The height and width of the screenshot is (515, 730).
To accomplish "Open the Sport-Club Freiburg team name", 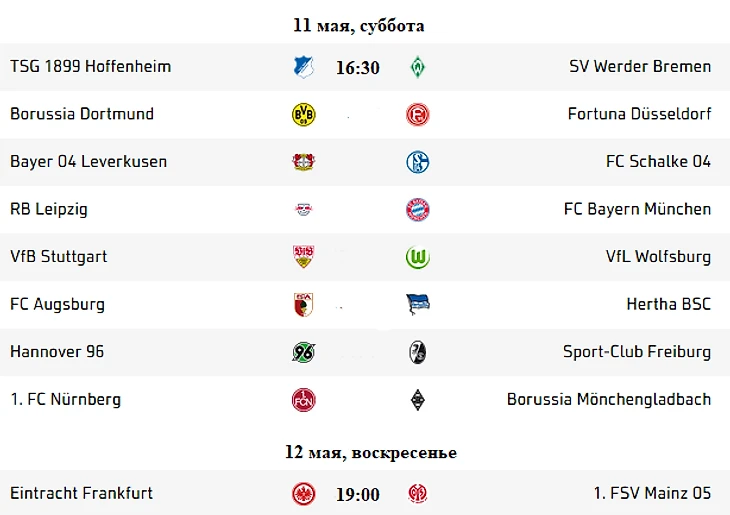I will tap(636, 352).
